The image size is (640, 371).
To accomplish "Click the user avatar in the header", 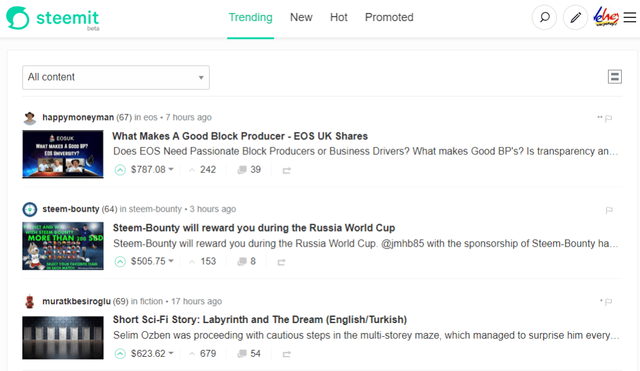I will (606, 17).
